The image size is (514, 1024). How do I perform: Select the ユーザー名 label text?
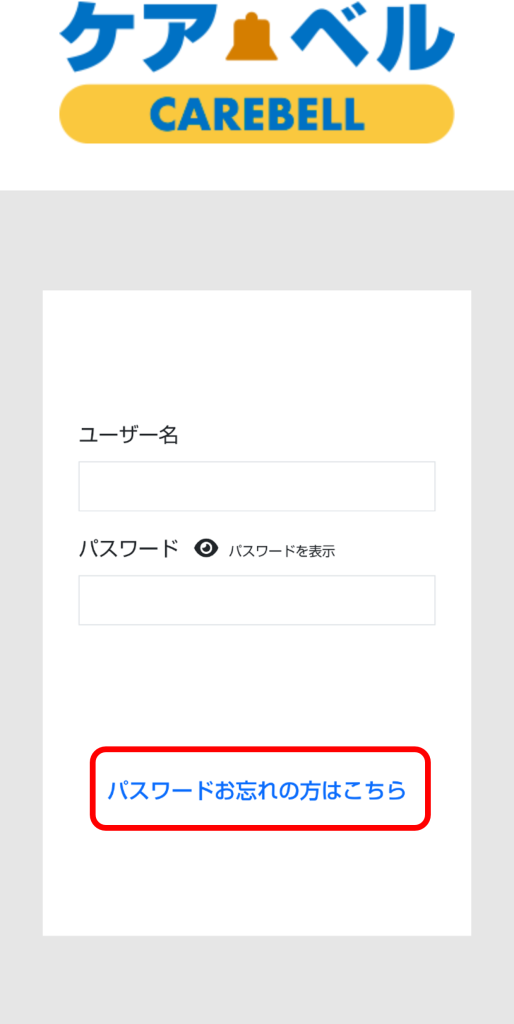point(129,435)
